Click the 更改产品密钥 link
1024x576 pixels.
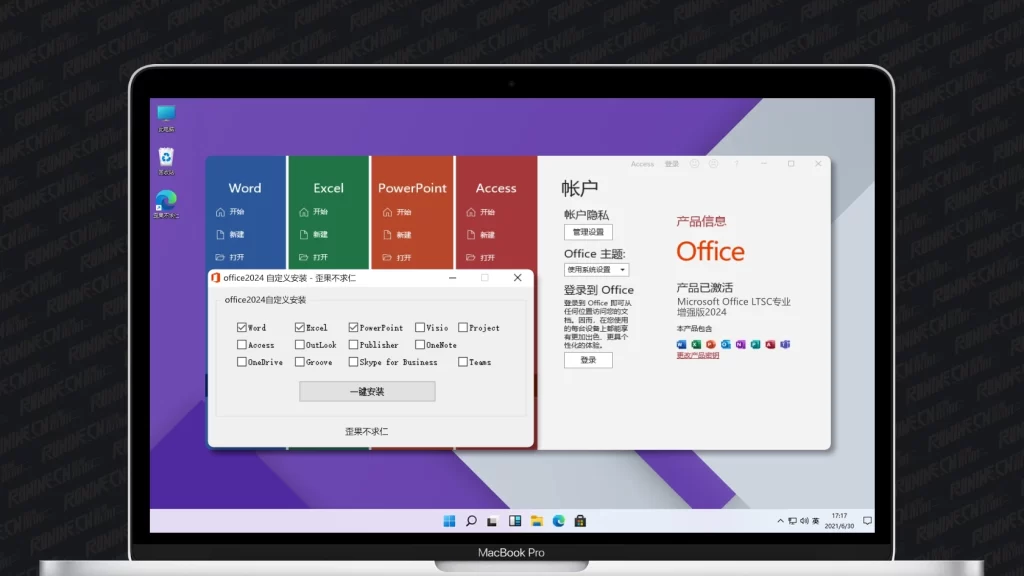pos(698,355)
